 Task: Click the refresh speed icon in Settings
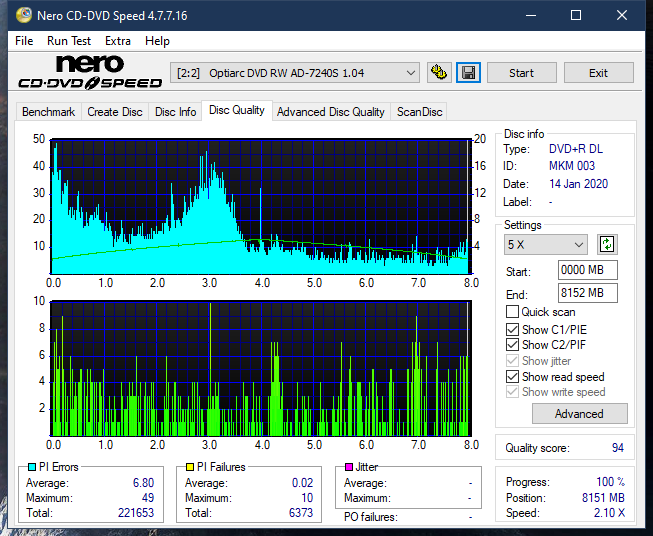click(606, 244)
